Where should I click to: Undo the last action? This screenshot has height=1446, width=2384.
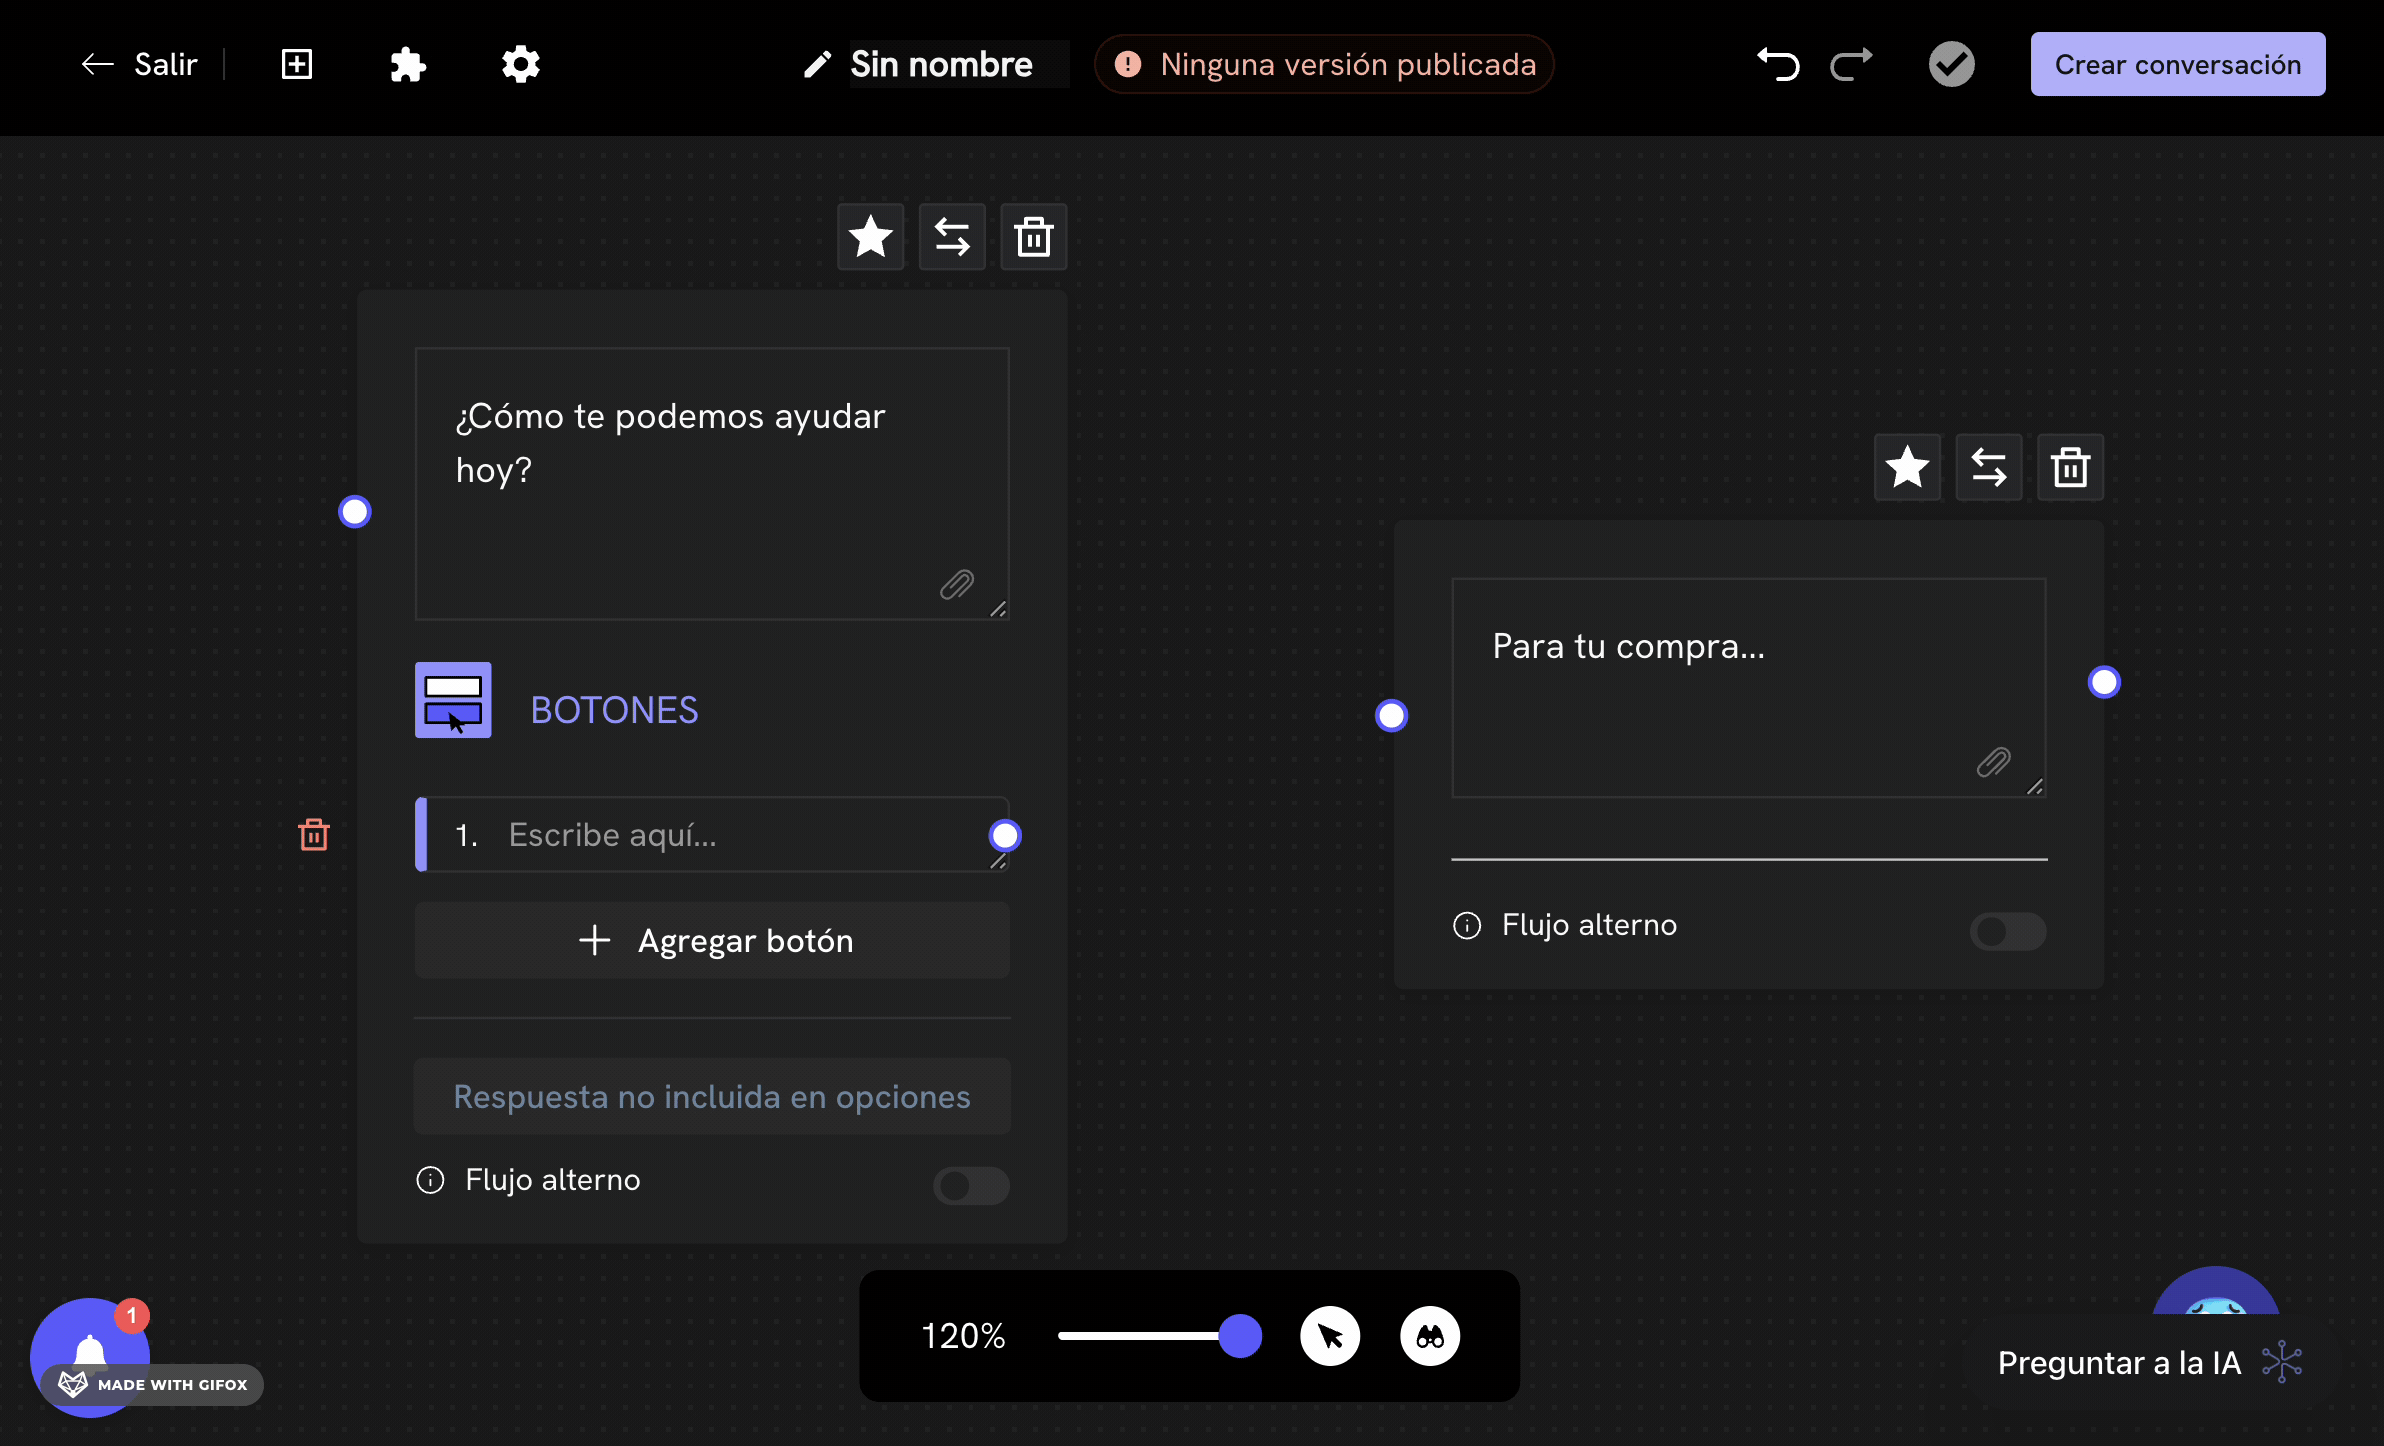click(1779, 63)
